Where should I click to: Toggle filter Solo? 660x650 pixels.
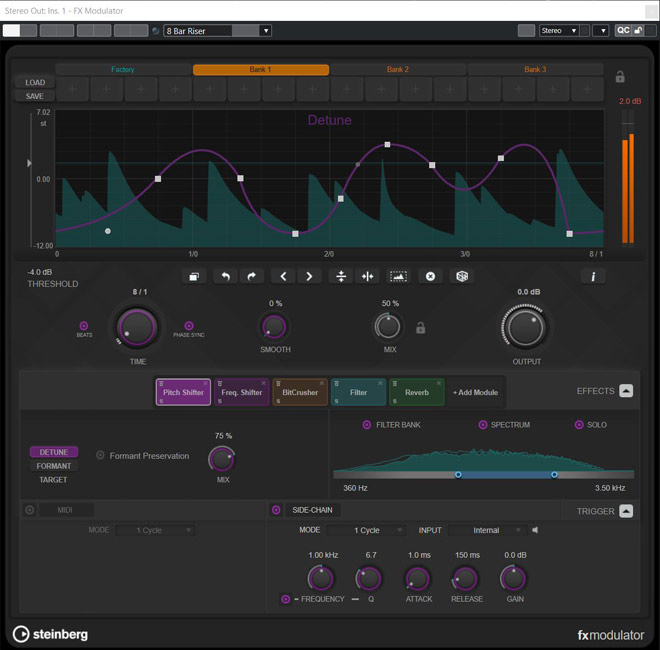point(579,425)
